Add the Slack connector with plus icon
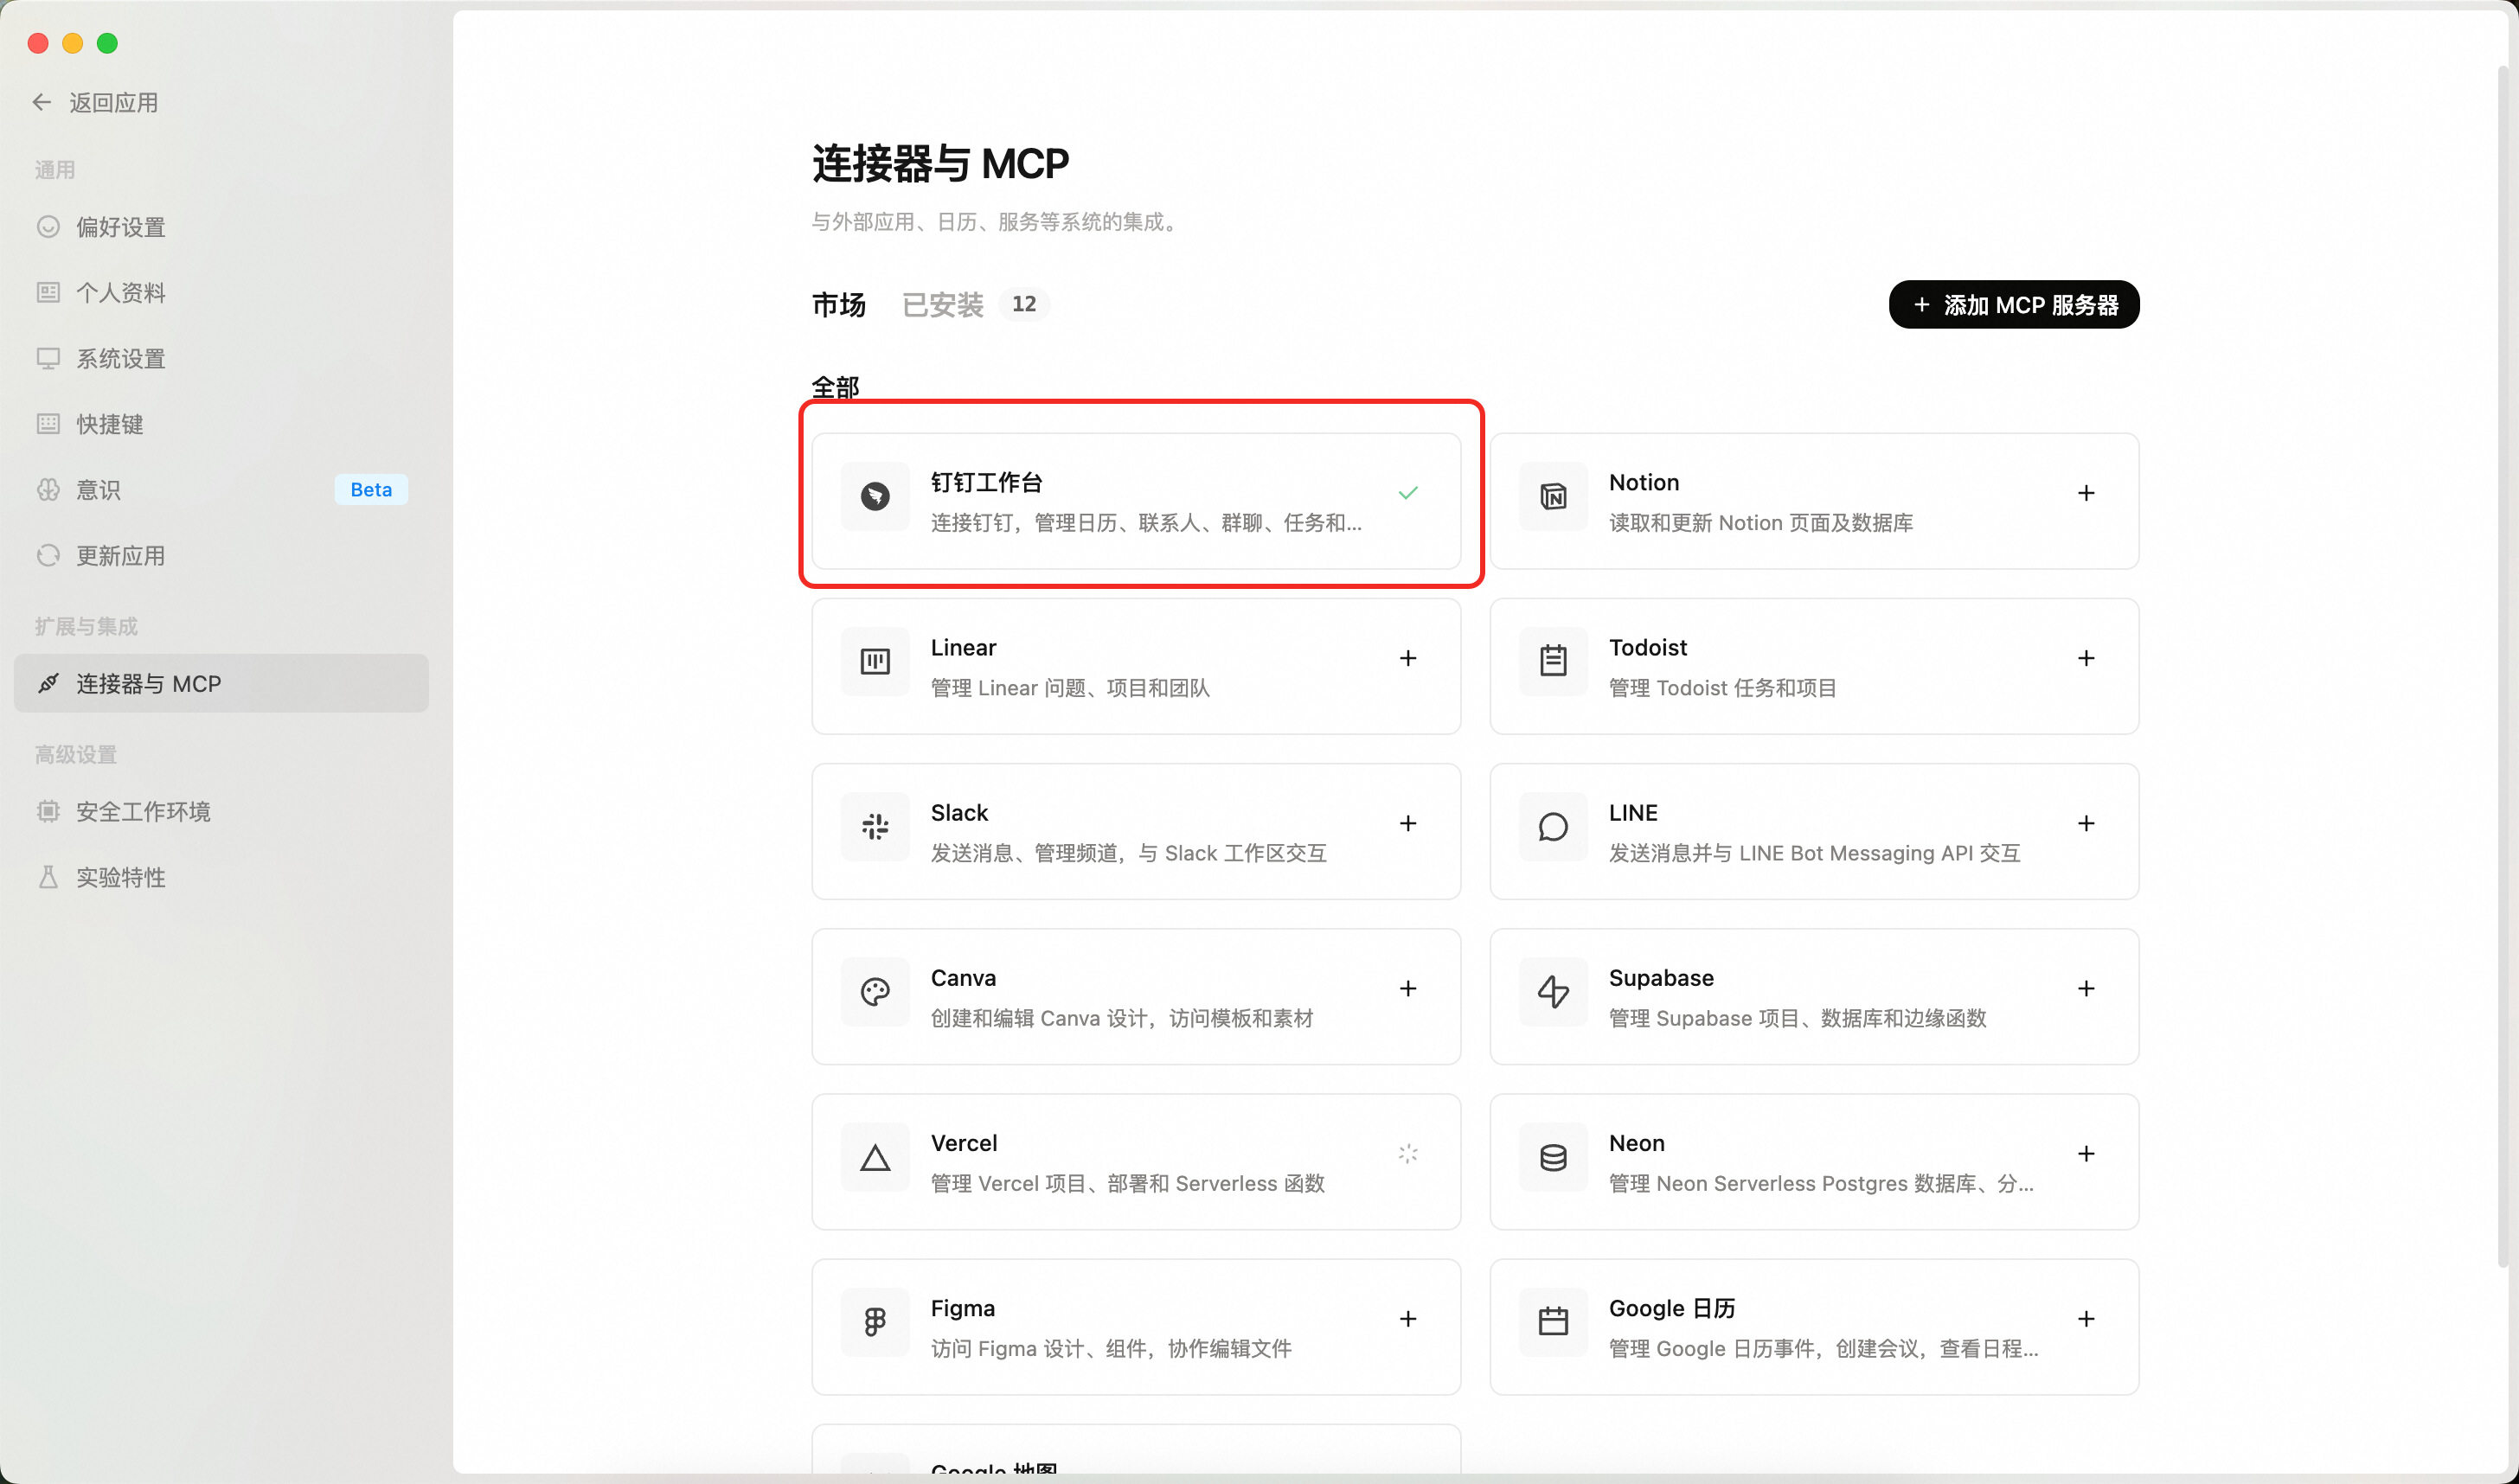Screen dimensions: 2519x1484 pyautogui.click(x=1408, y=823)
